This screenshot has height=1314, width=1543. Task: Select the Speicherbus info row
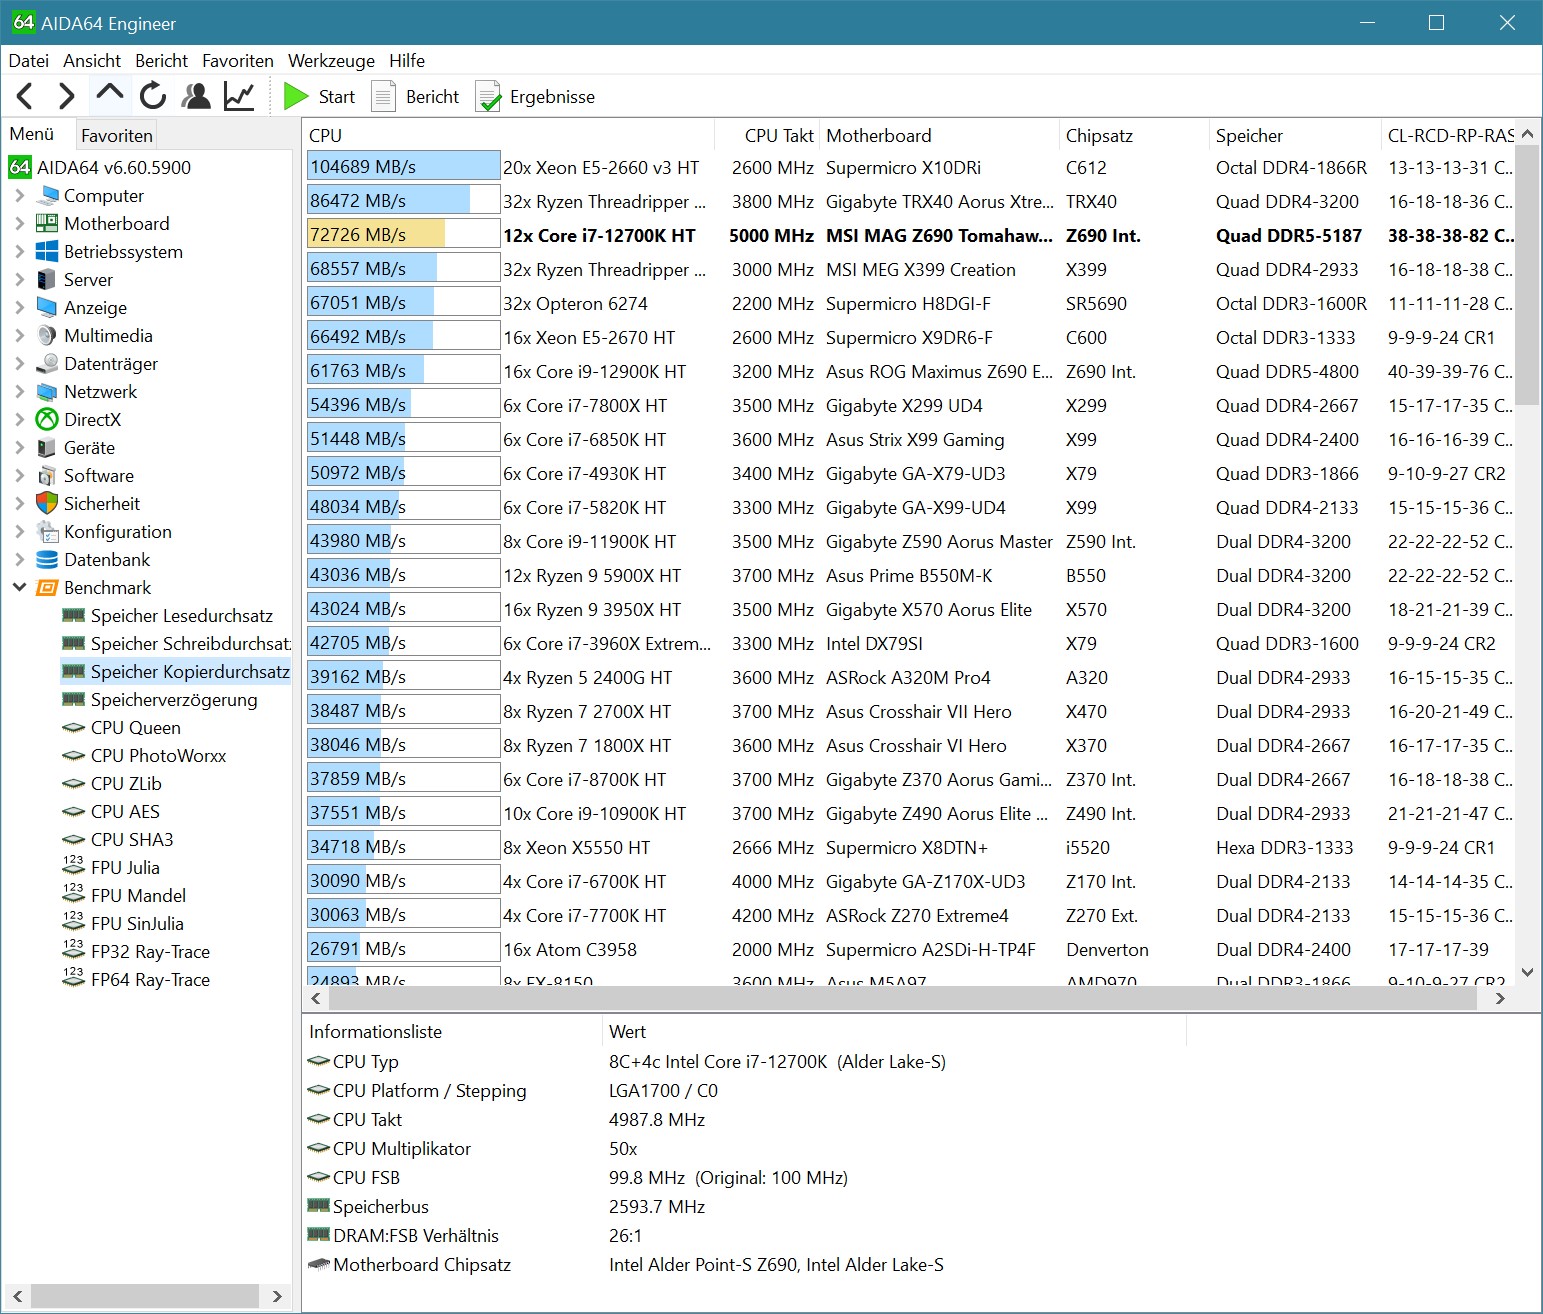[507, 1207]
